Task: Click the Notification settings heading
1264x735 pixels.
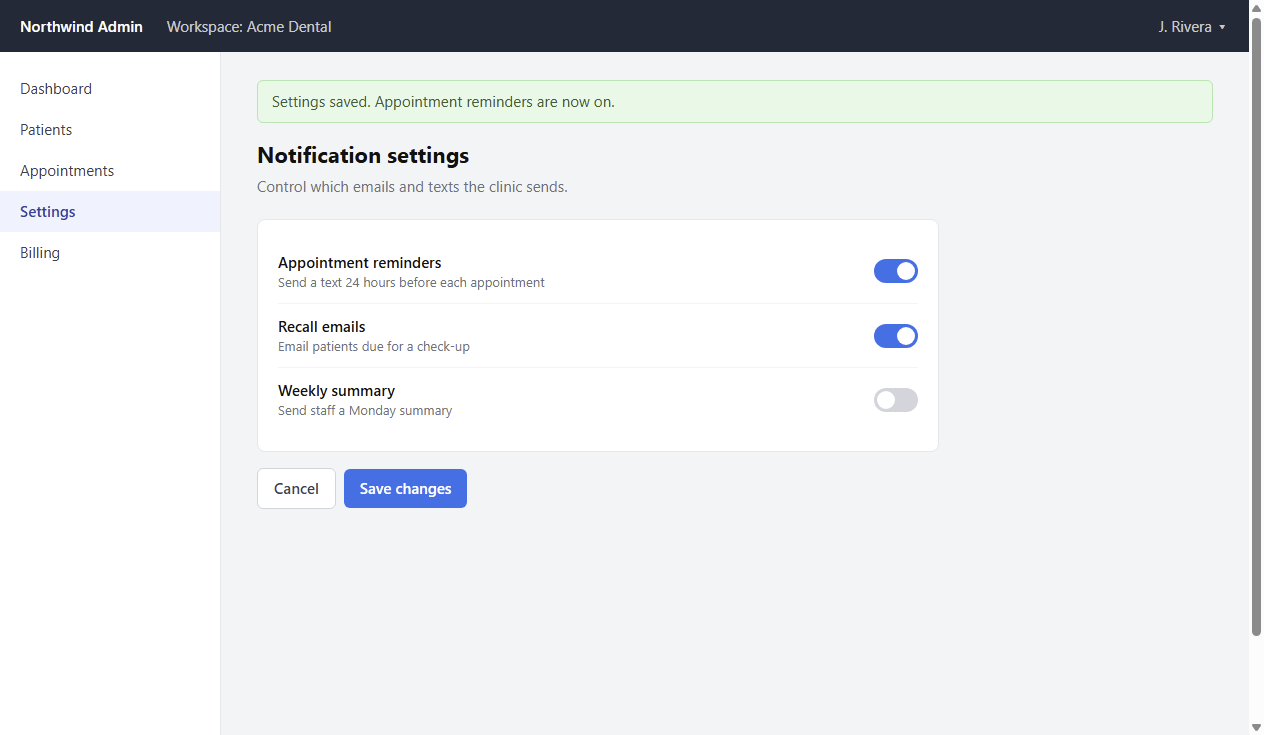Action: (x=363, y=155)
